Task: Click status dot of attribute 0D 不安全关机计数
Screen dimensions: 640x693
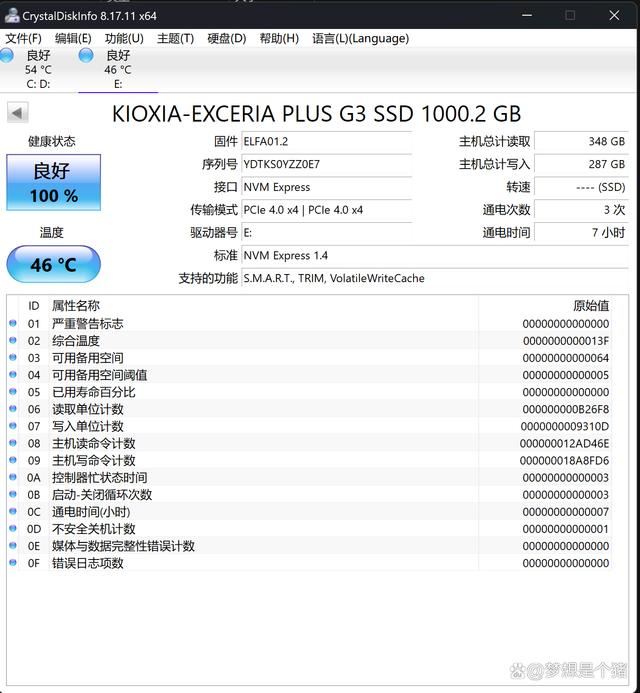Action: 13,529
